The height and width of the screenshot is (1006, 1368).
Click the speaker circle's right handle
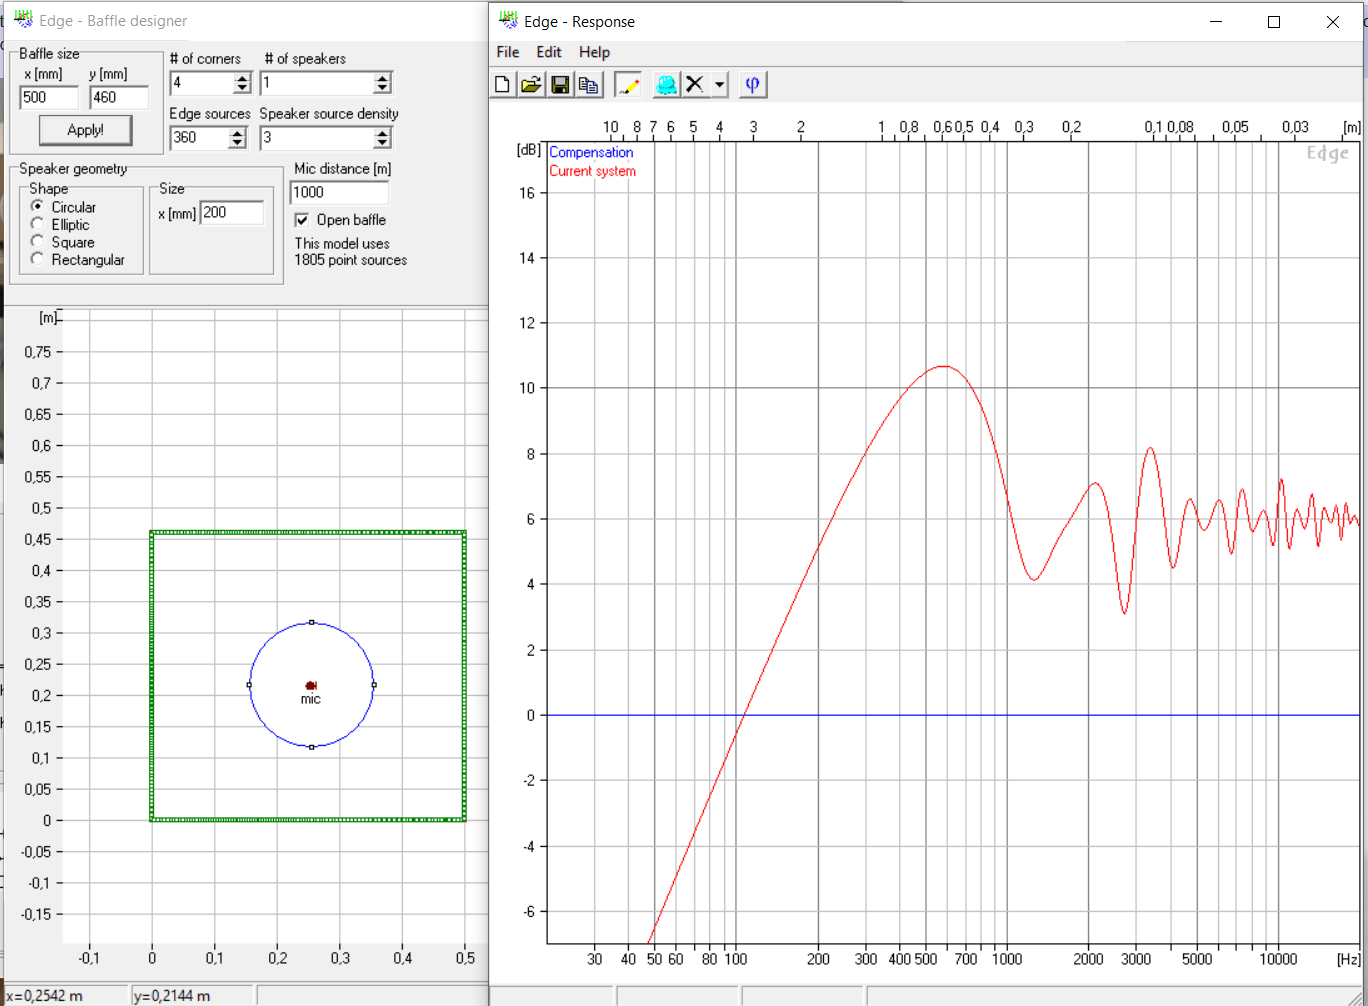coord(374,685)
